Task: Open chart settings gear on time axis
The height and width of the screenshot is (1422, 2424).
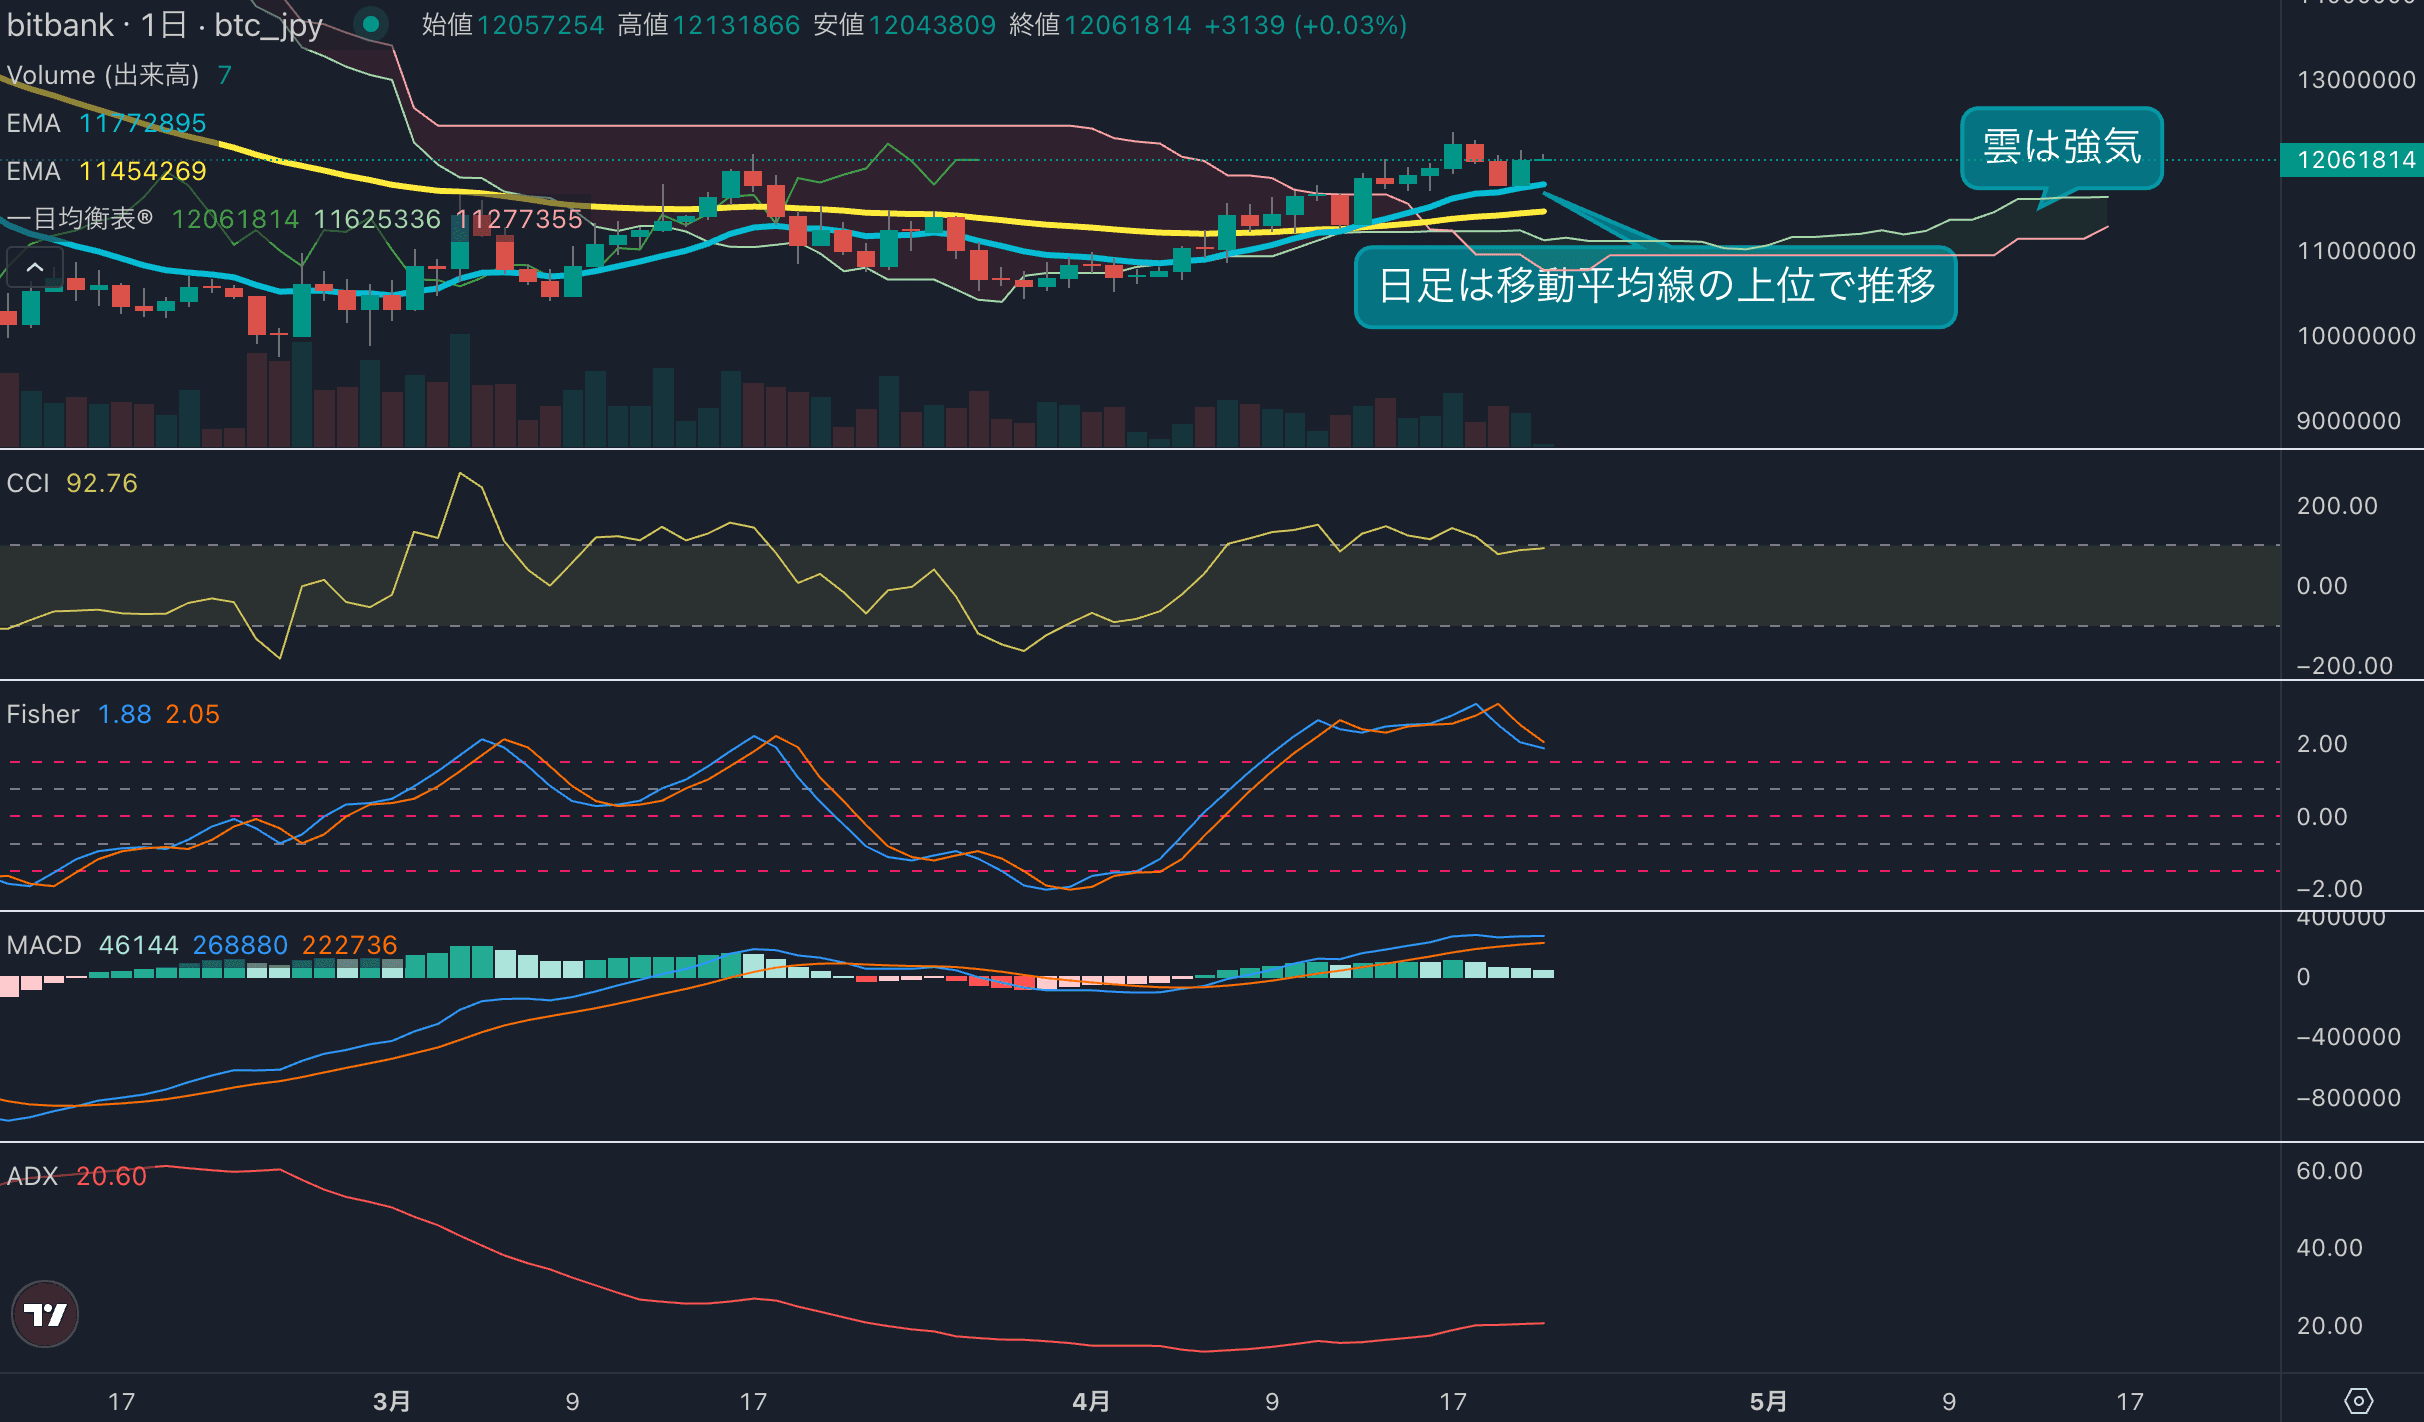Action: [2358, 1401]
